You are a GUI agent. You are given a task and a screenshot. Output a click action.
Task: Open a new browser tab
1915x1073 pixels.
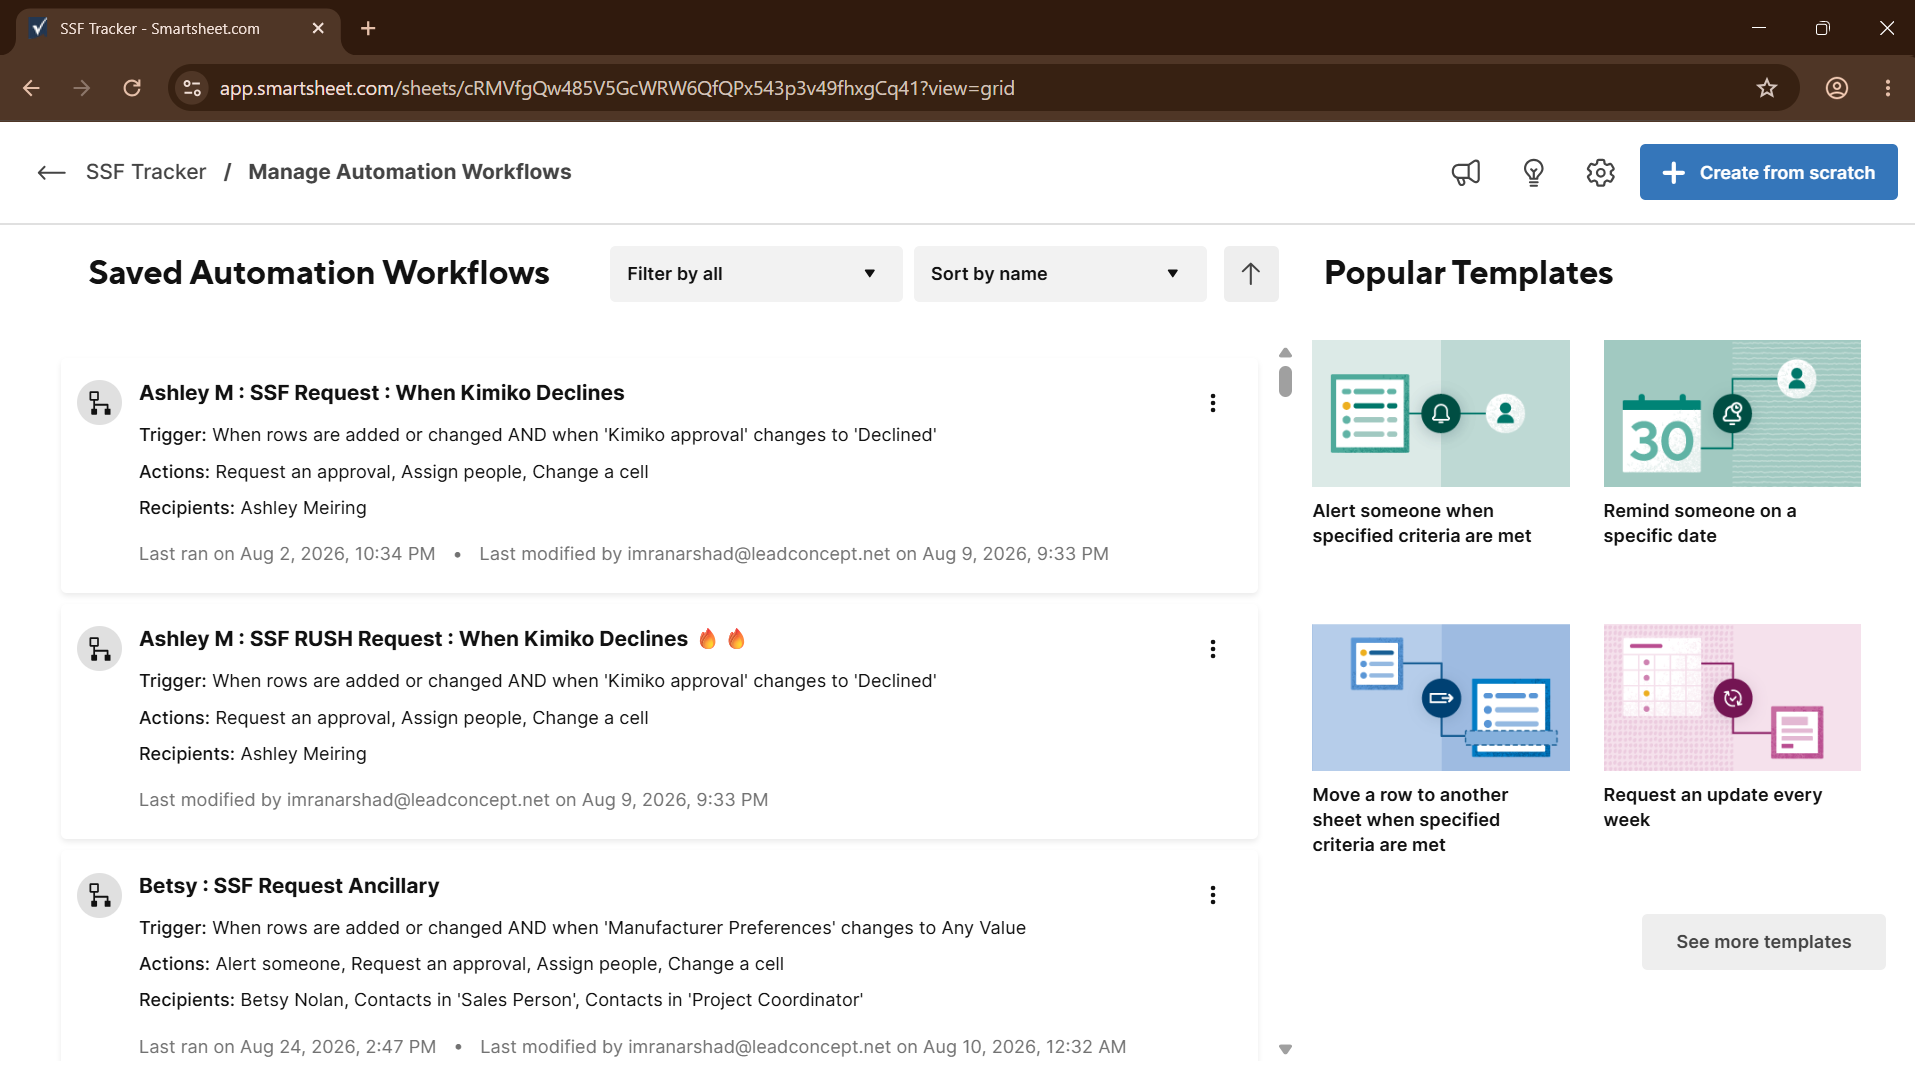[368, 28]
